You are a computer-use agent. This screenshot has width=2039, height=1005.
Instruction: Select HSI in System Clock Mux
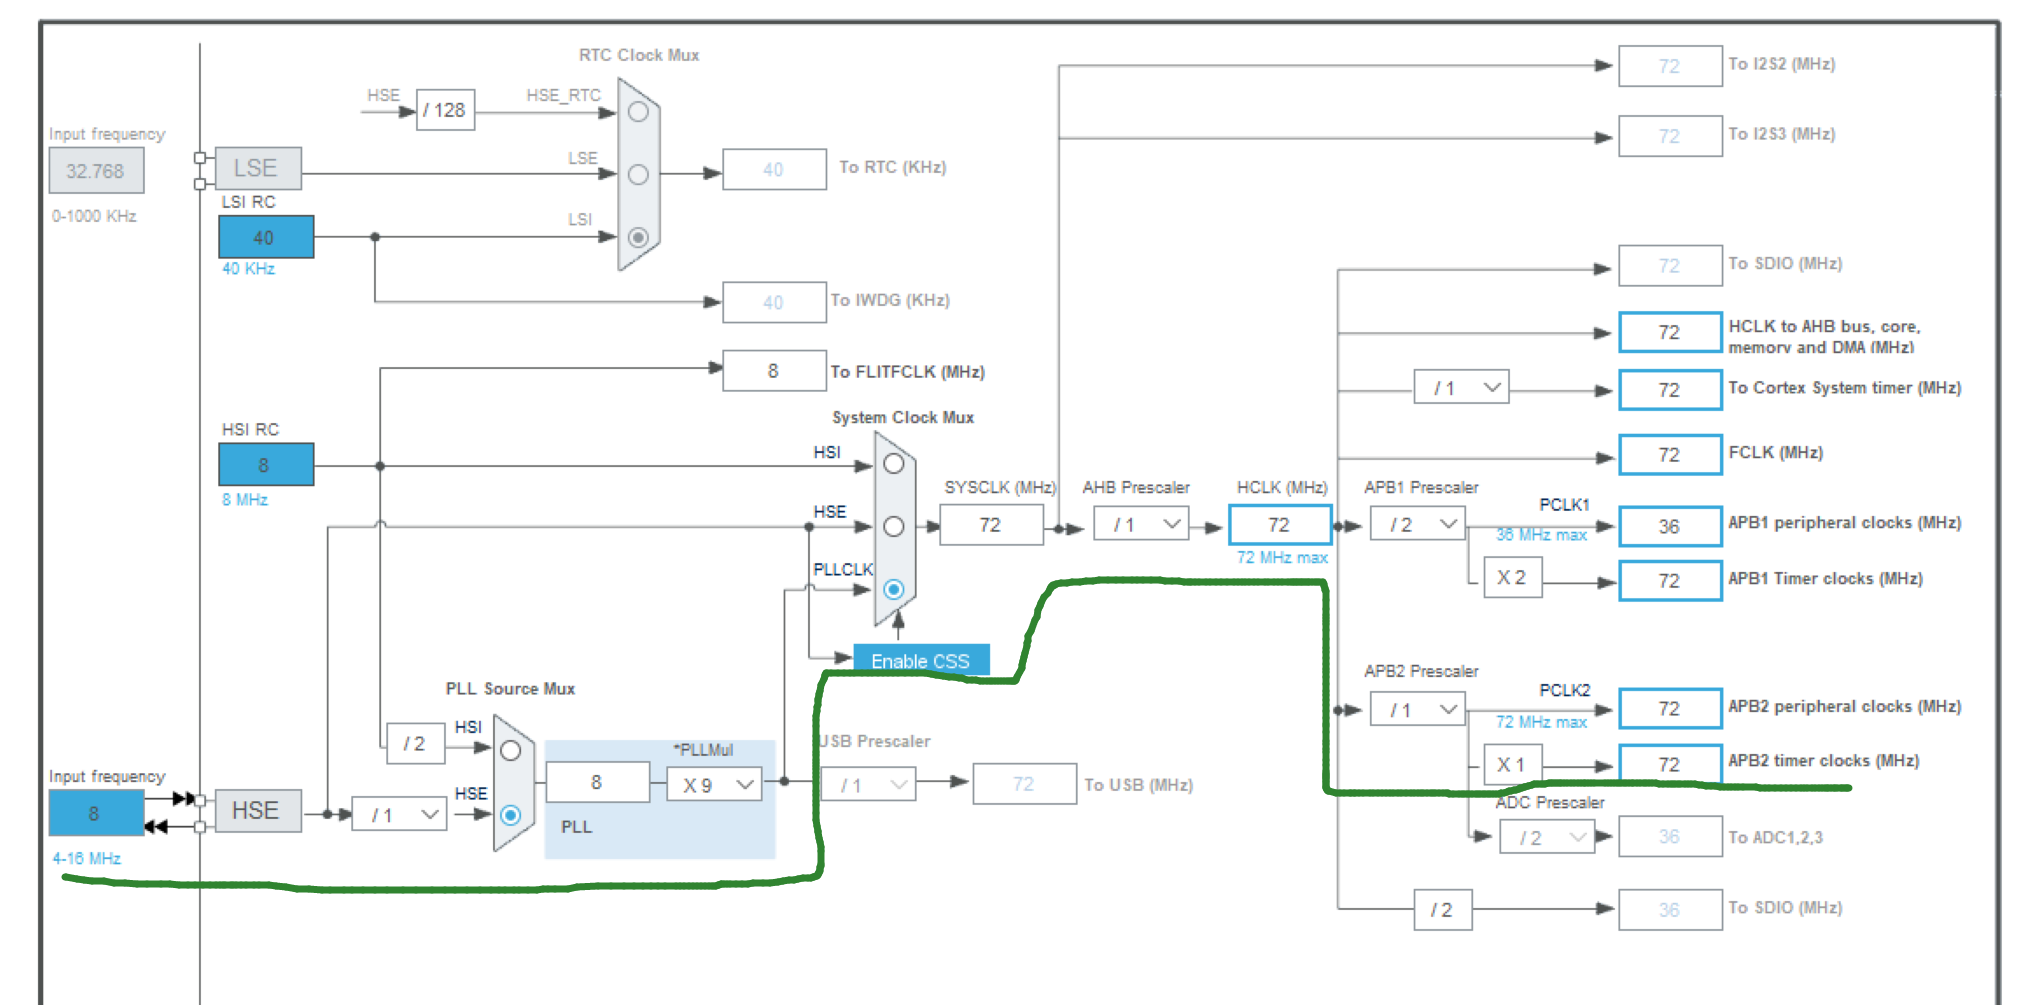click(894, 464)
